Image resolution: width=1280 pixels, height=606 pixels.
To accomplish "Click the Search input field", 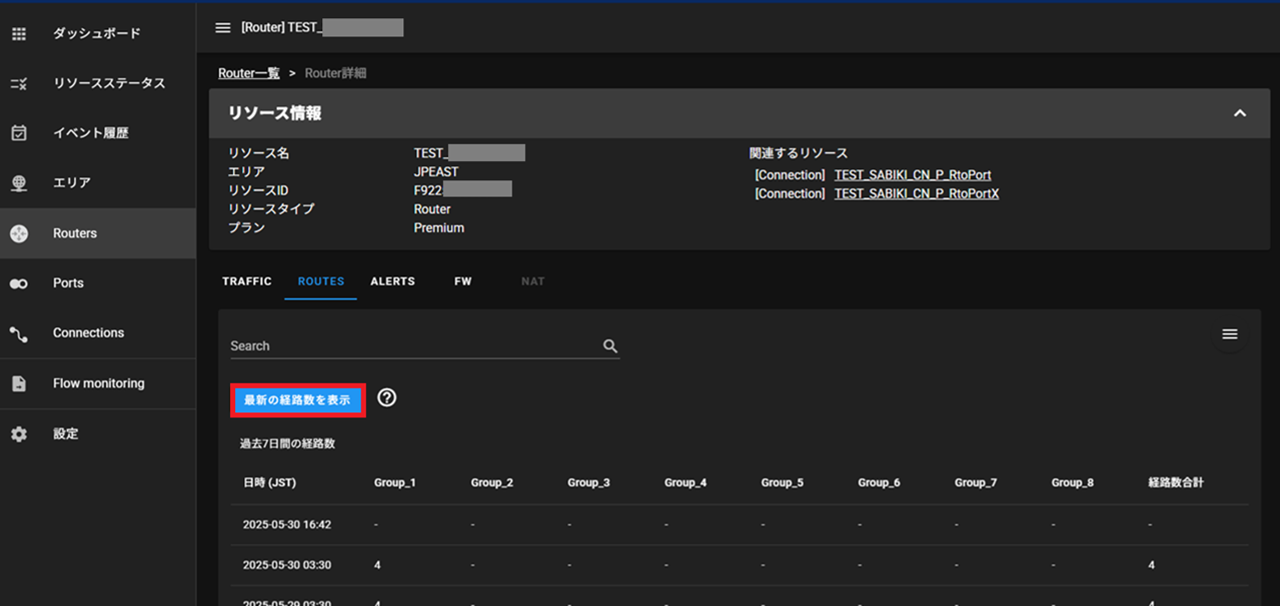I will point(412,346).
